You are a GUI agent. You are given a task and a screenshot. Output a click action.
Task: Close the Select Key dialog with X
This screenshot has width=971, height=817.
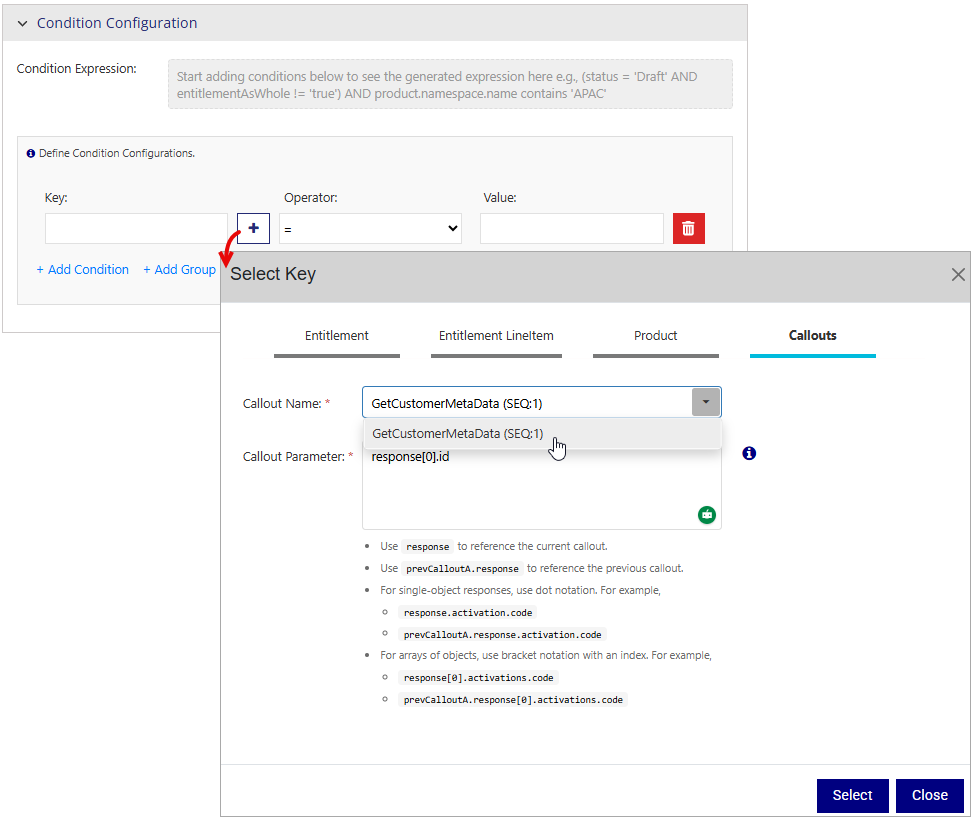pos(957,274)
